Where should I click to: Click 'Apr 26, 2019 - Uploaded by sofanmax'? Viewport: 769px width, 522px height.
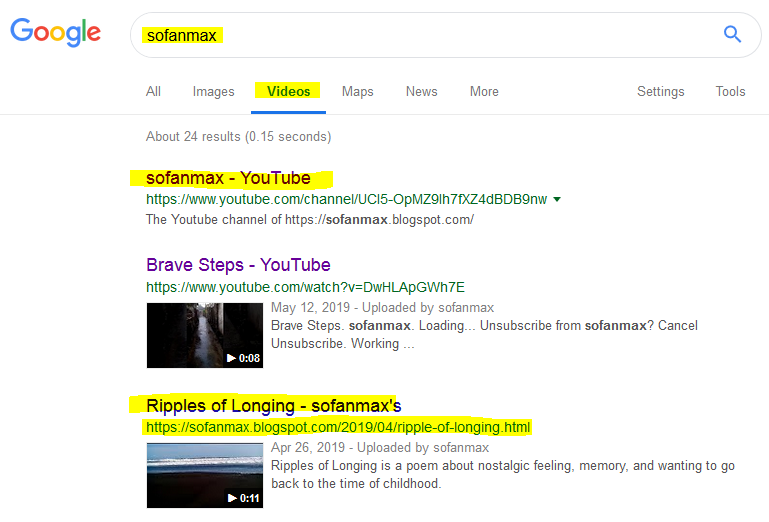point(380,447)
